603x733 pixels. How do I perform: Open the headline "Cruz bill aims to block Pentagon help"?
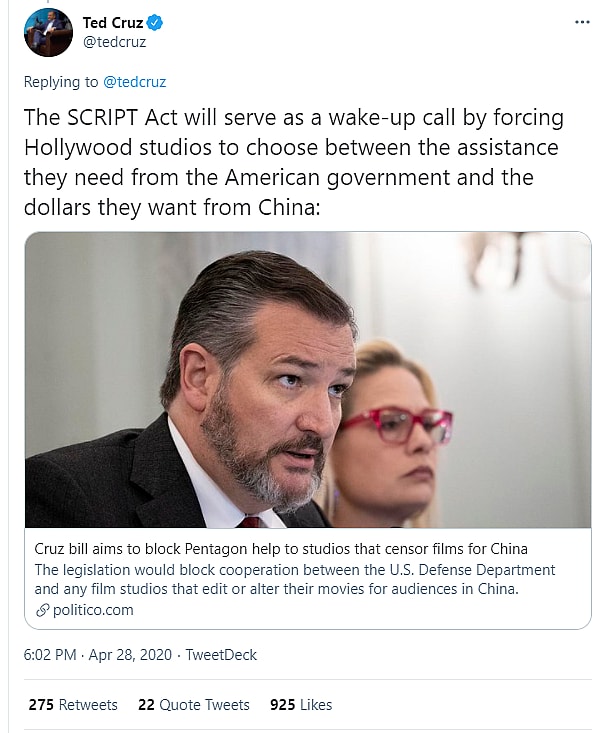tap(281, 549)
